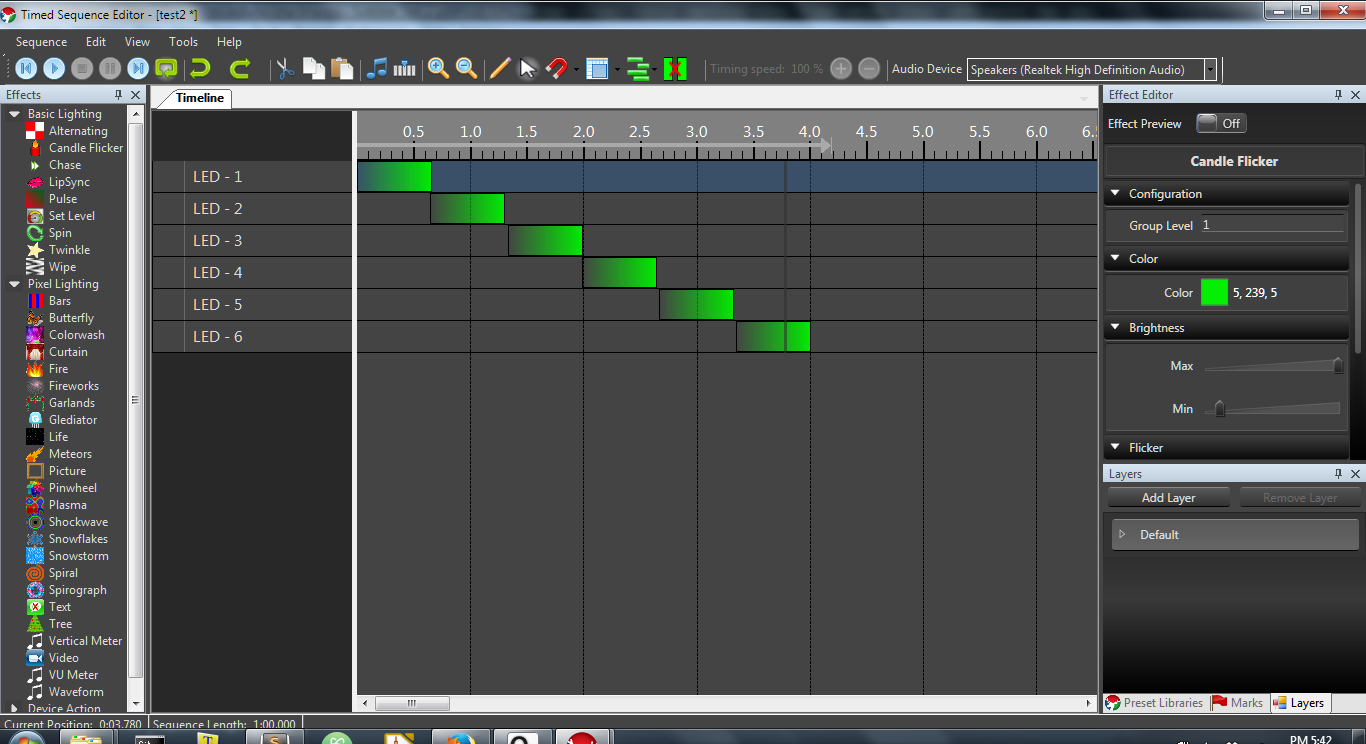Open the Audio Device dropdown

(x=1210, y=69)
